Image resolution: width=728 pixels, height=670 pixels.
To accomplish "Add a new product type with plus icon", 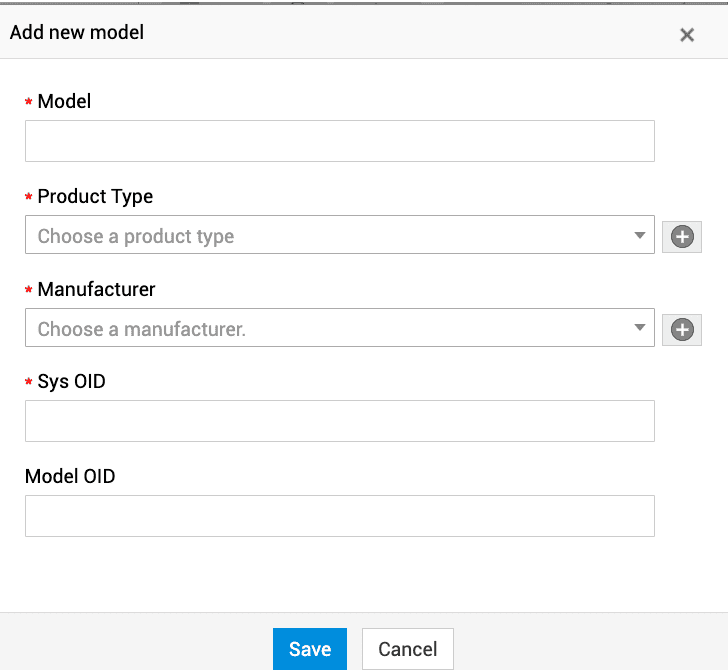I will coord(682,237).
